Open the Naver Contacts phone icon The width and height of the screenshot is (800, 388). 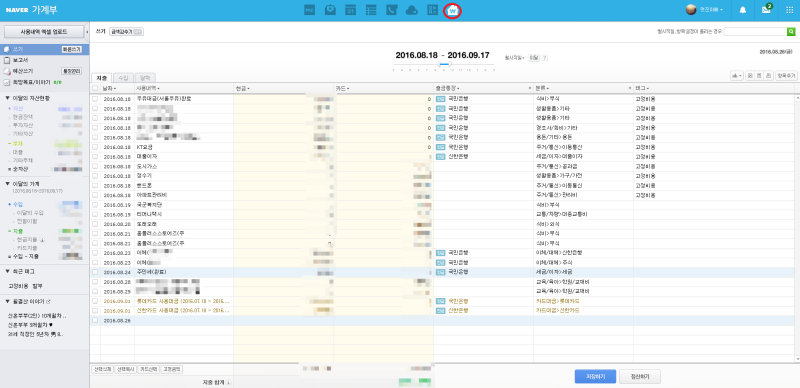pyautogui.click(x=392, y=10)
